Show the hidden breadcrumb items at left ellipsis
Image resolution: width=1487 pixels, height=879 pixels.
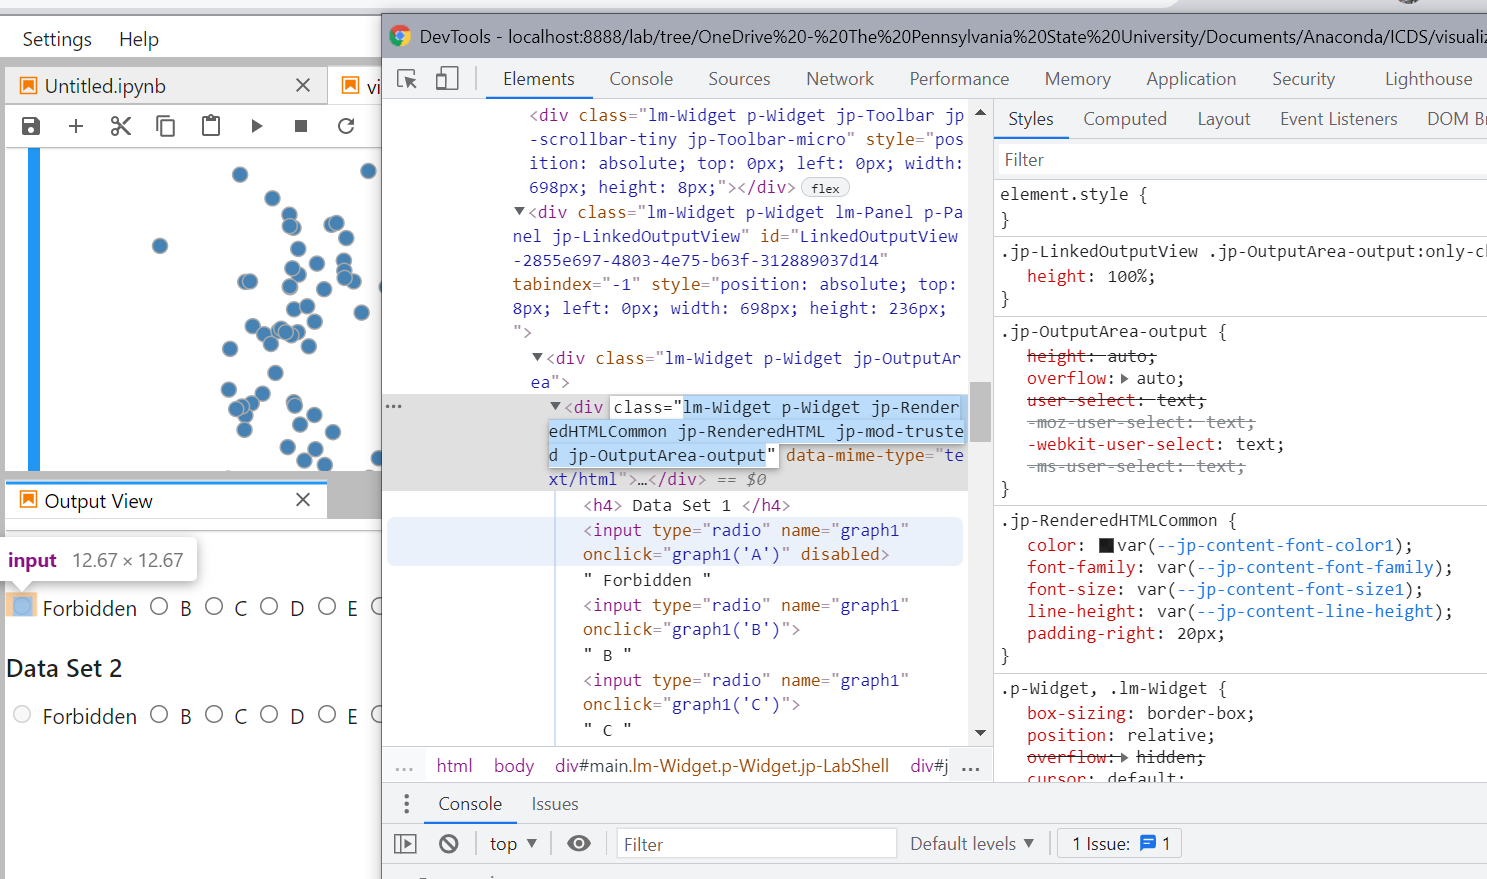coord(404,767)
